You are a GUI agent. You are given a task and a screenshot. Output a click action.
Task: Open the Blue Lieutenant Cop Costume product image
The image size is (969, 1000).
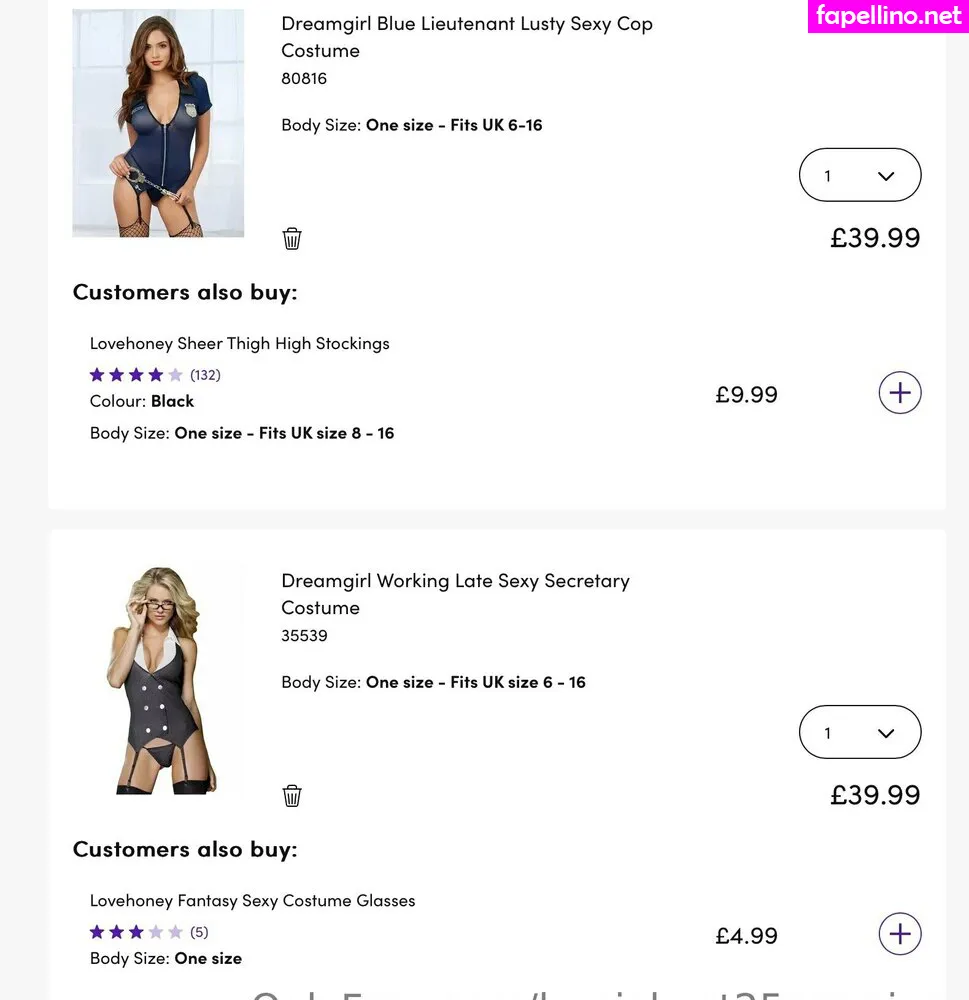[x=158, y=123]
